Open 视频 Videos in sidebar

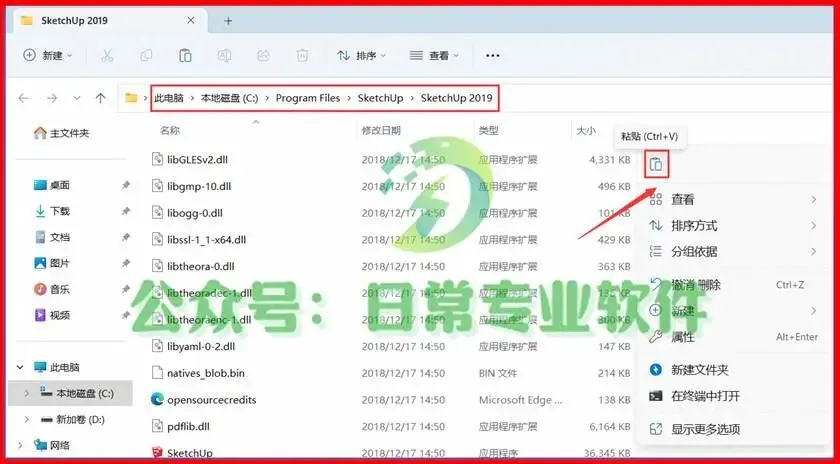[52, 315]
